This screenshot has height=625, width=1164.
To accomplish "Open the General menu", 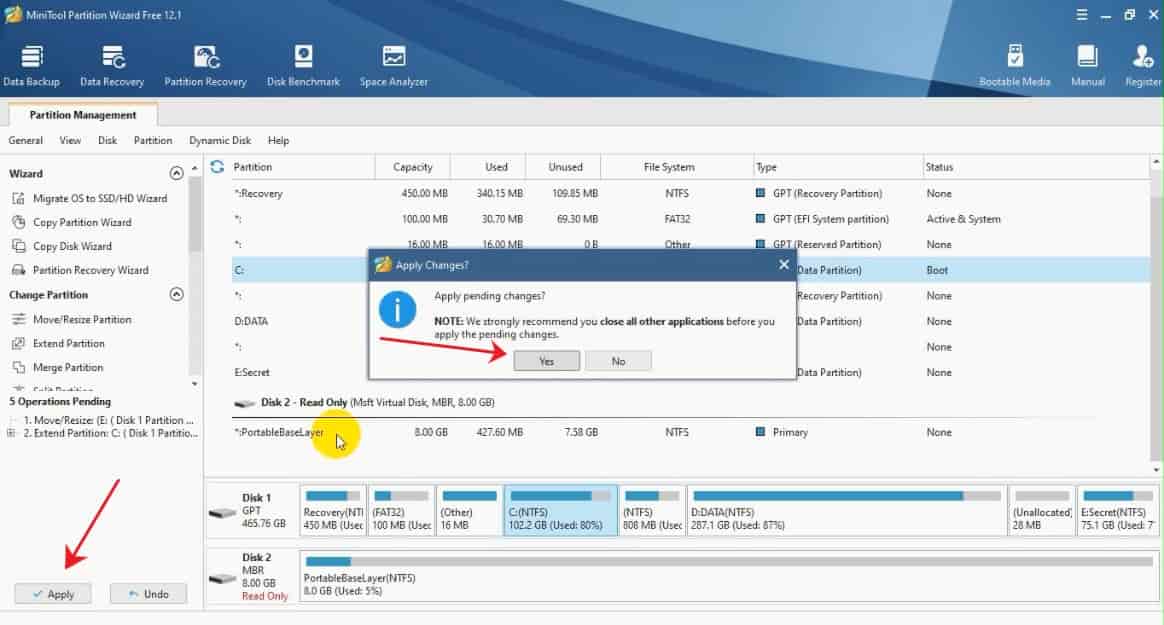I will 25,140.
